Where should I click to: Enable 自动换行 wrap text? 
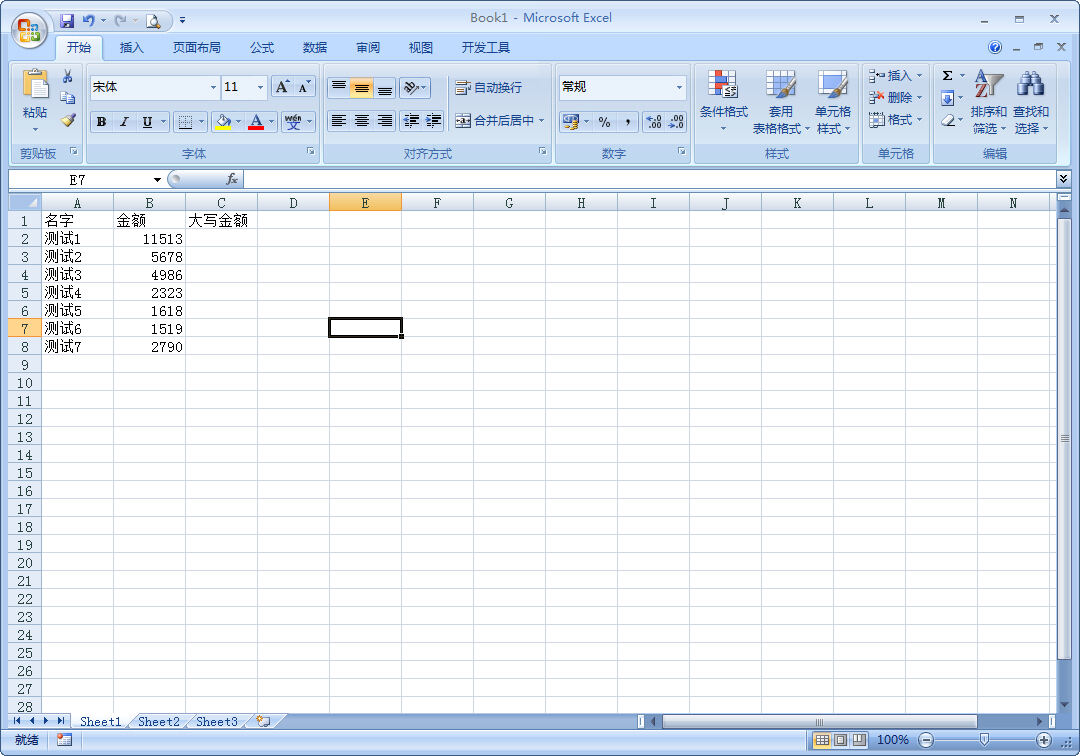point(488,87)
